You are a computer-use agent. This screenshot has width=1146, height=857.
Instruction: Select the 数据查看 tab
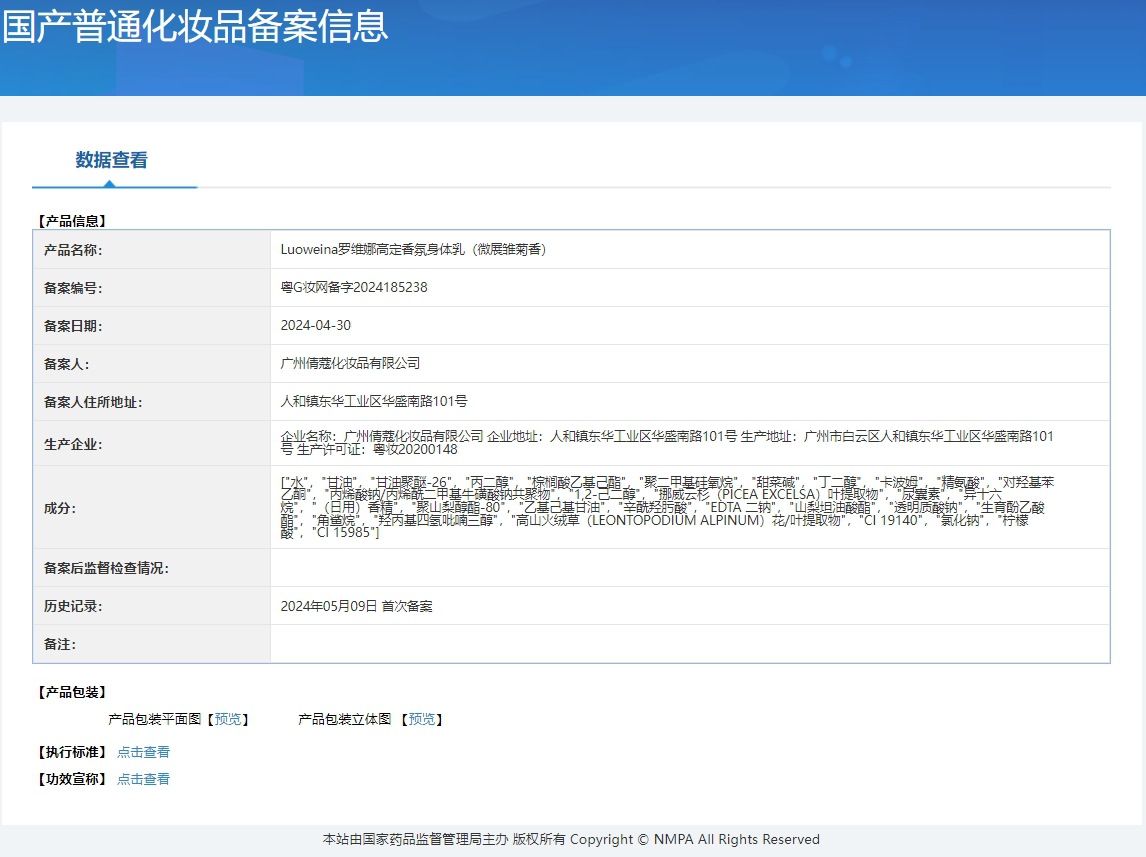(111, 160)
